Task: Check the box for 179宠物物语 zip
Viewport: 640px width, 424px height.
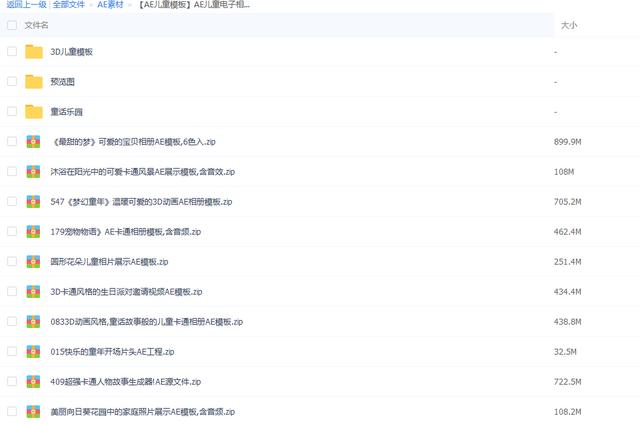Action: coord(12,231)
